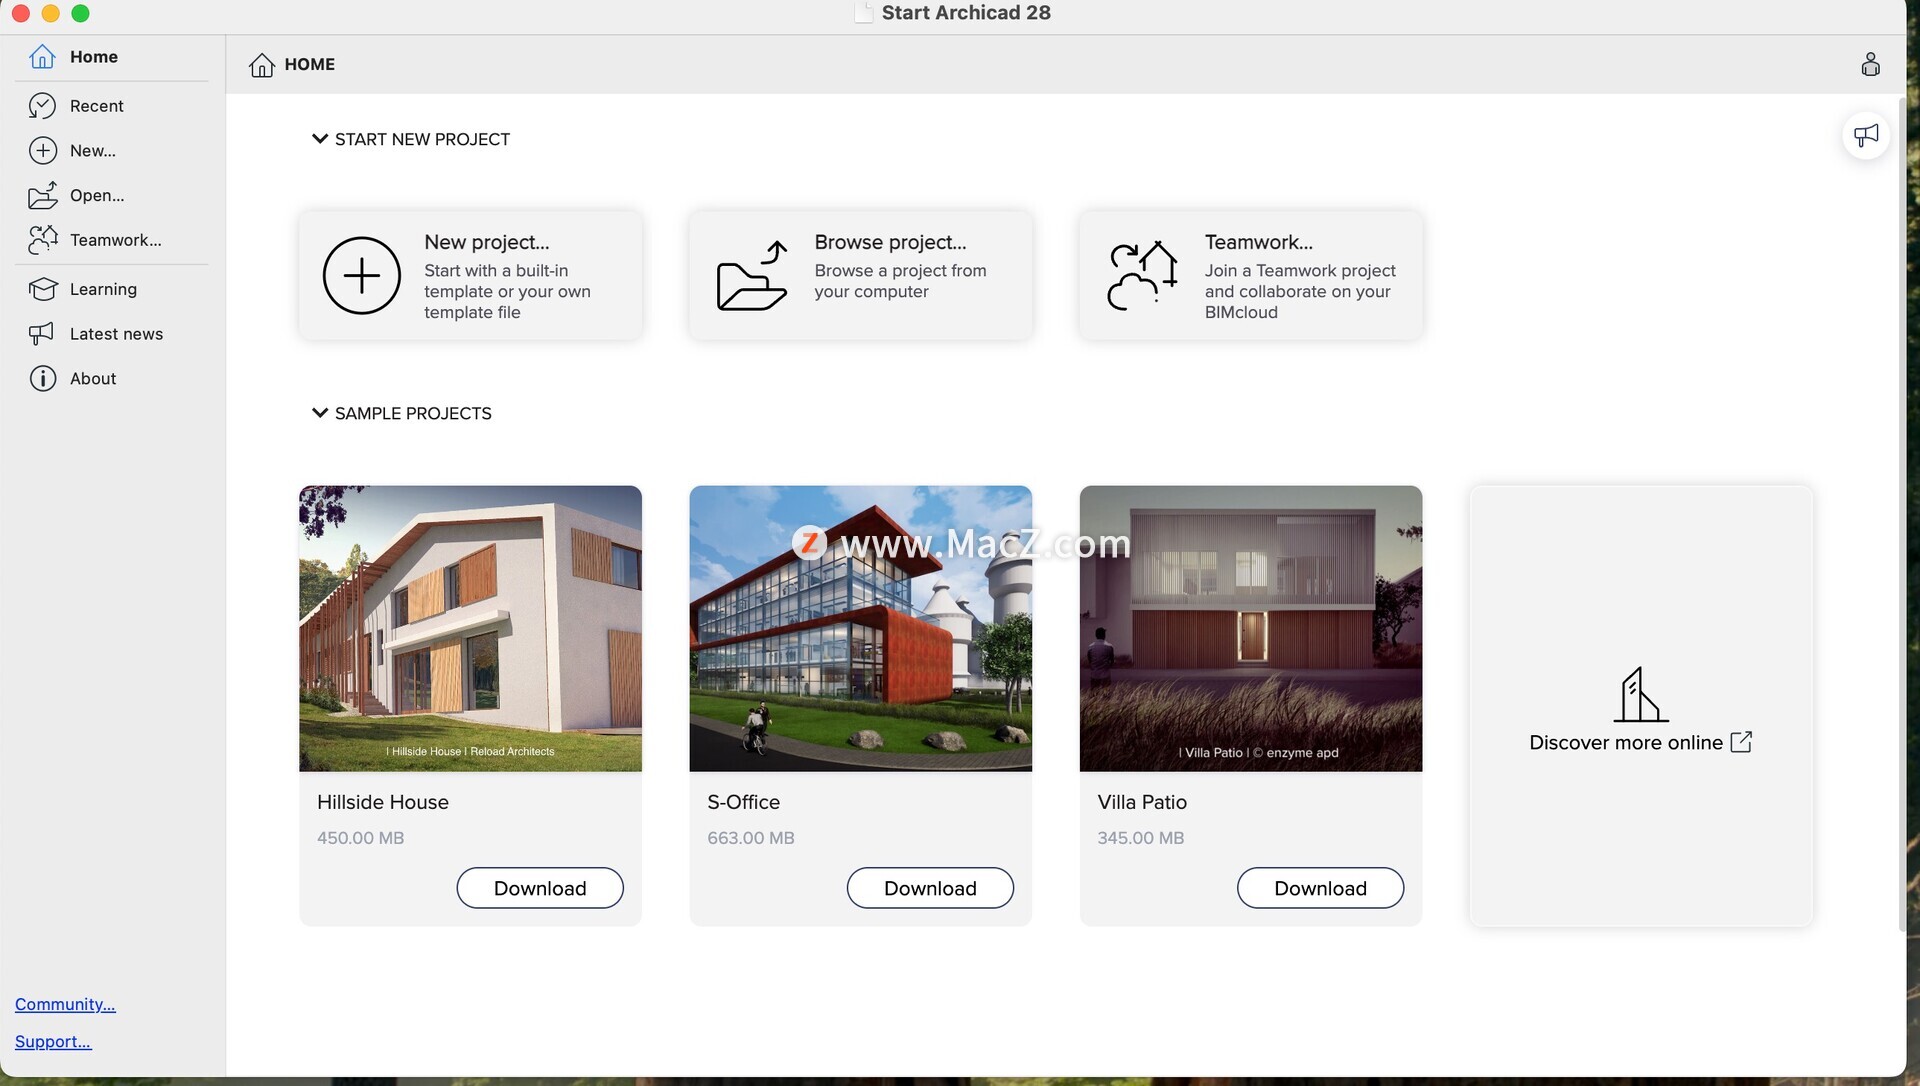Click the New... plus circle icon in sidebar

point(42,151)
